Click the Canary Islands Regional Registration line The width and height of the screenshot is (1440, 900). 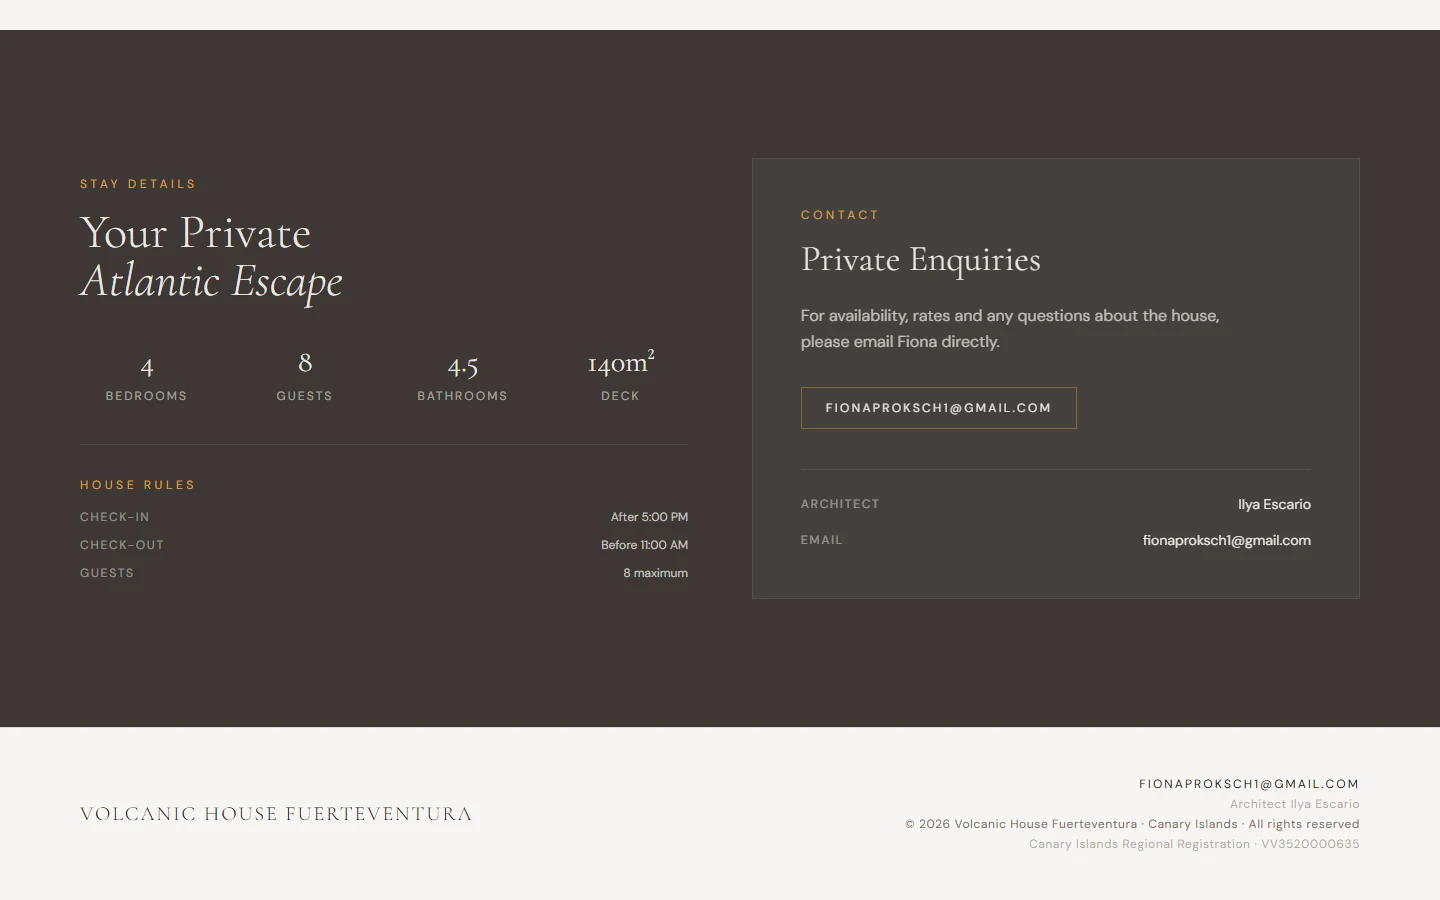pos(1194,844)
